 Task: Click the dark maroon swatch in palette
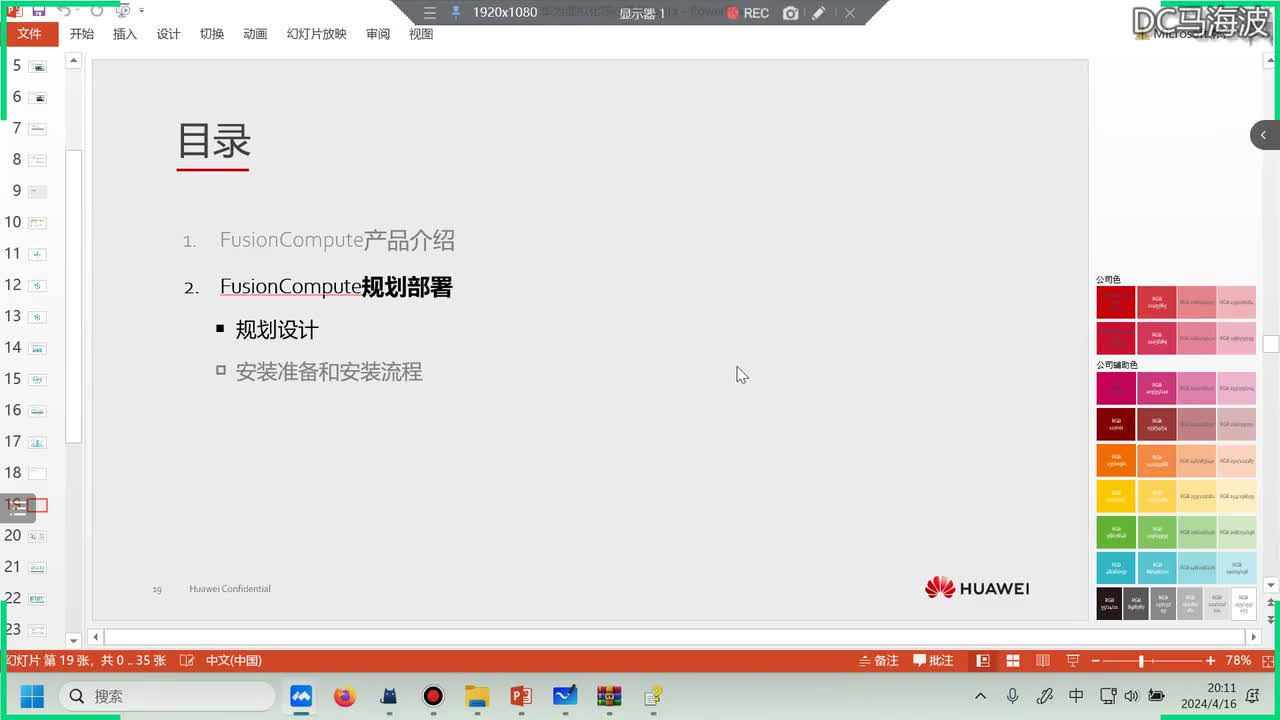click(1116, 424)
